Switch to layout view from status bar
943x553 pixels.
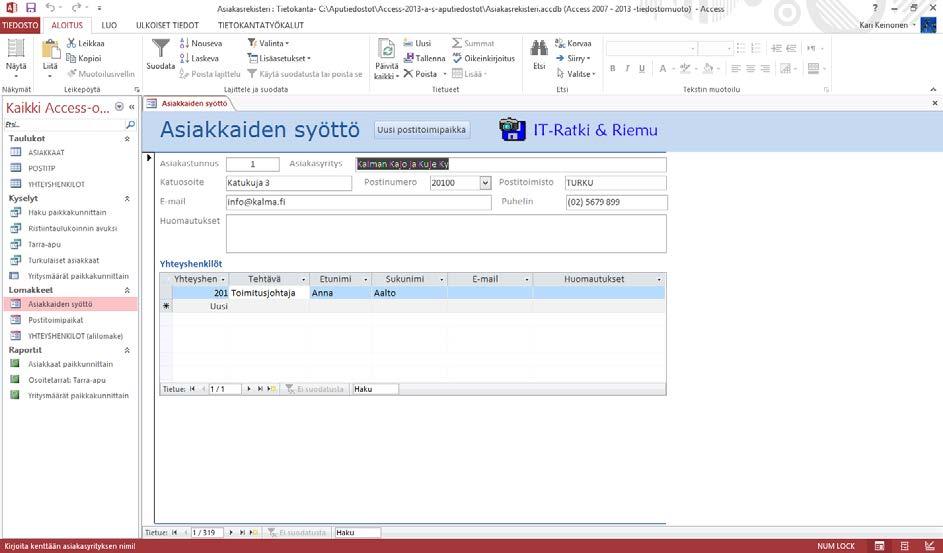click(904, 546)
